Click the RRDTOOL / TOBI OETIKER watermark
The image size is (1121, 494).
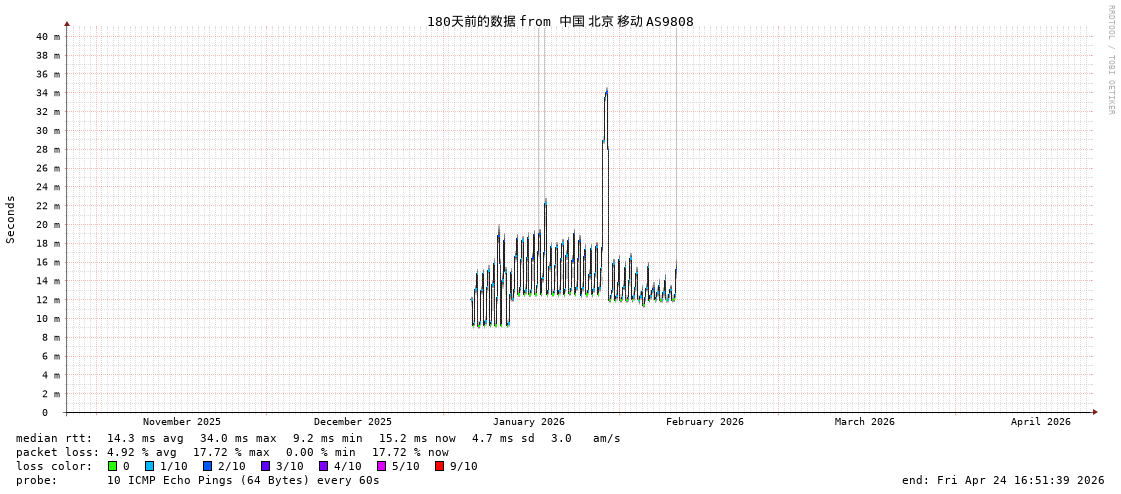click(x=1110, y=60)
